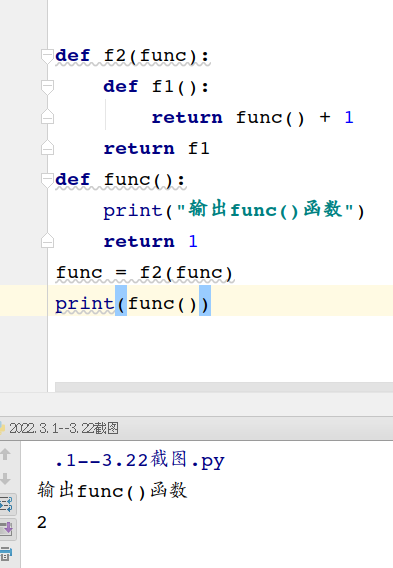This screenshot has height=568, width=393.
Task: Collapse the def func() fold marker
Action: click(47, 180)
